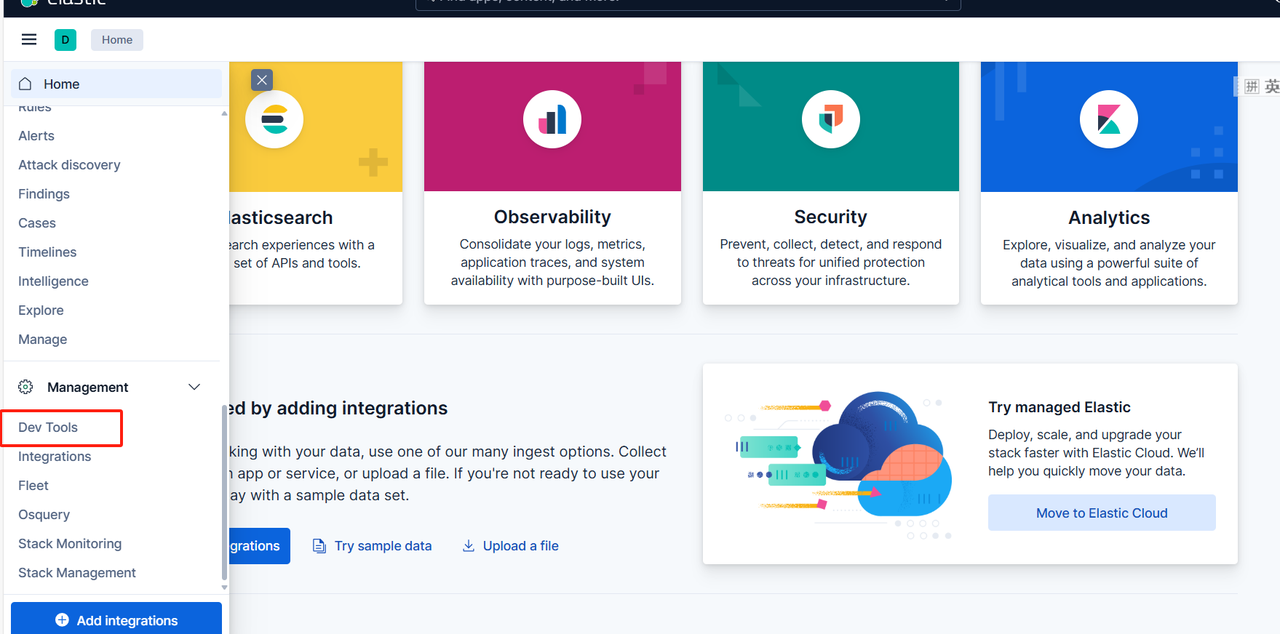Click Try sample data link

(x=383, y=546)
